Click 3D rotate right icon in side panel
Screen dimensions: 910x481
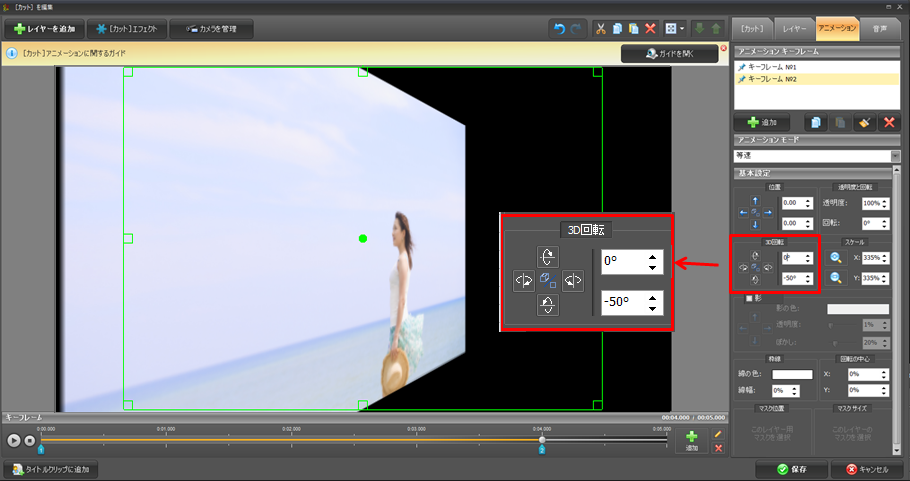[768, 267]
